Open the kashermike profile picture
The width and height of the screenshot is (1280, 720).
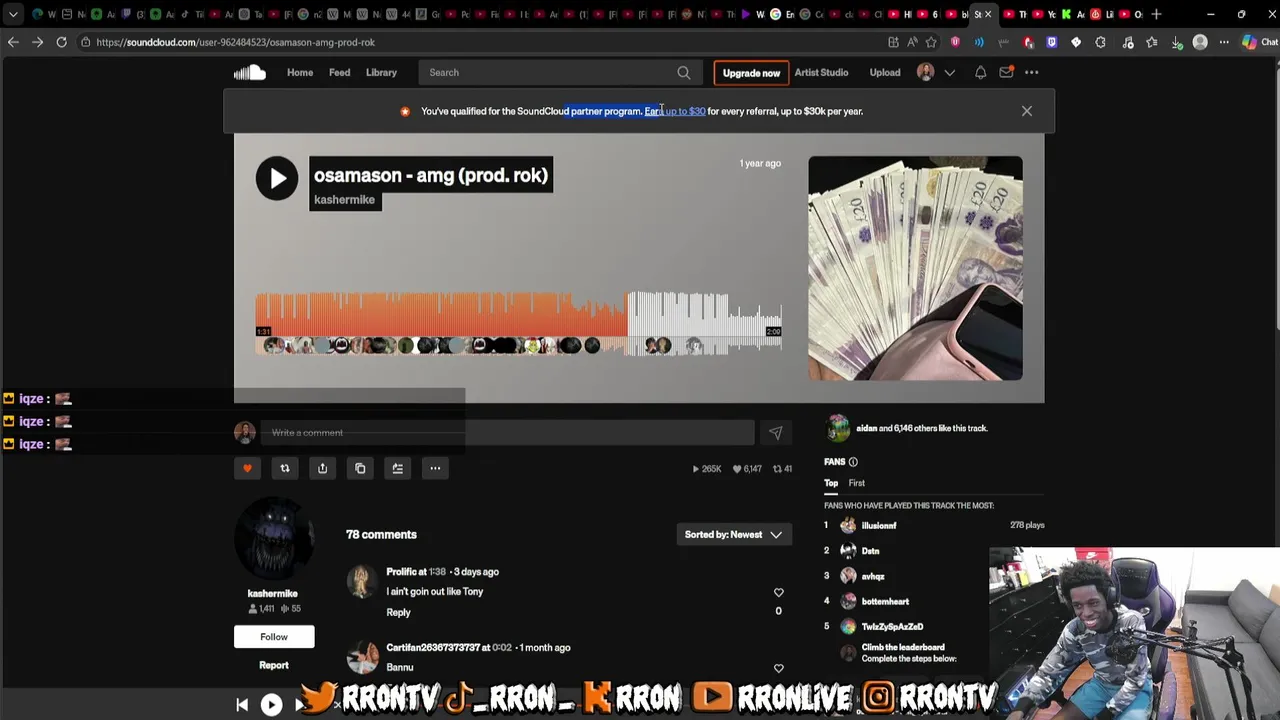[x=274, y=538]
